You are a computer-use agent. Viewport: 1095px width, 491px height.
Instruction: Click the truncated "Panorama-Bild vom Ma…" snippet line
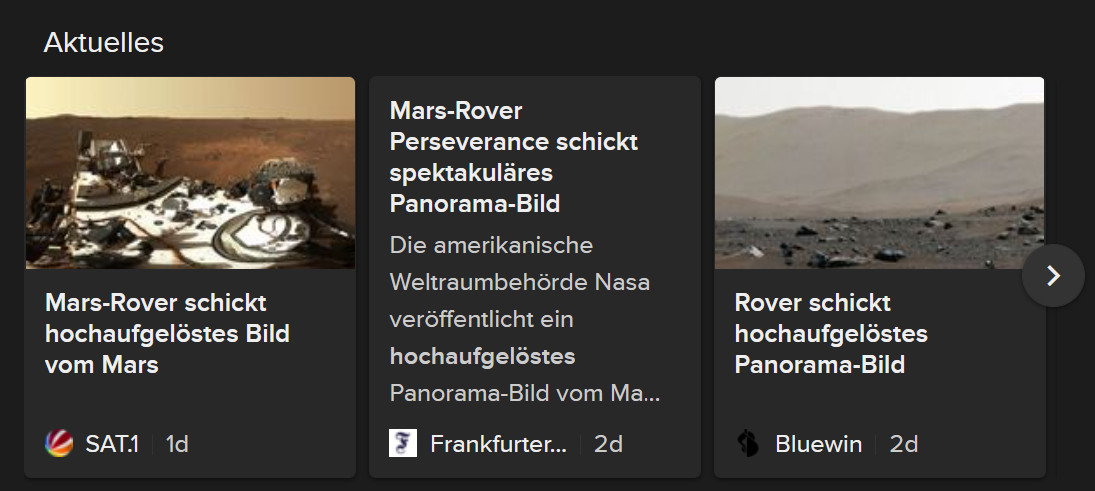525,393
